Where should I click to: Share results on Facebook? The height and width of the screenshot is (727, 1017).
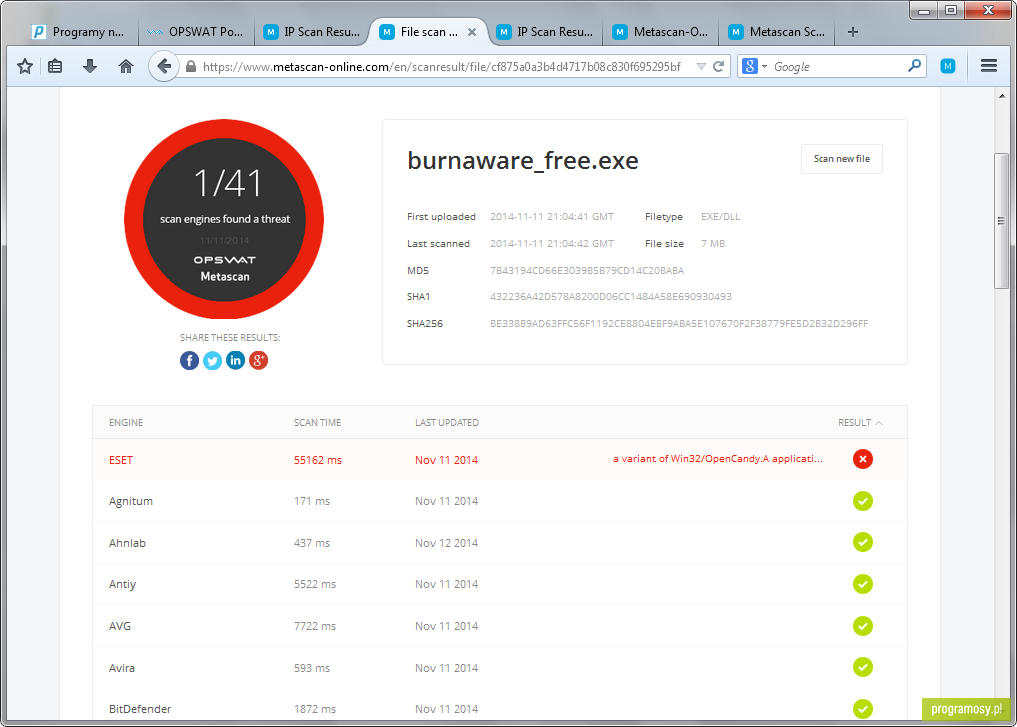[189, 361]
